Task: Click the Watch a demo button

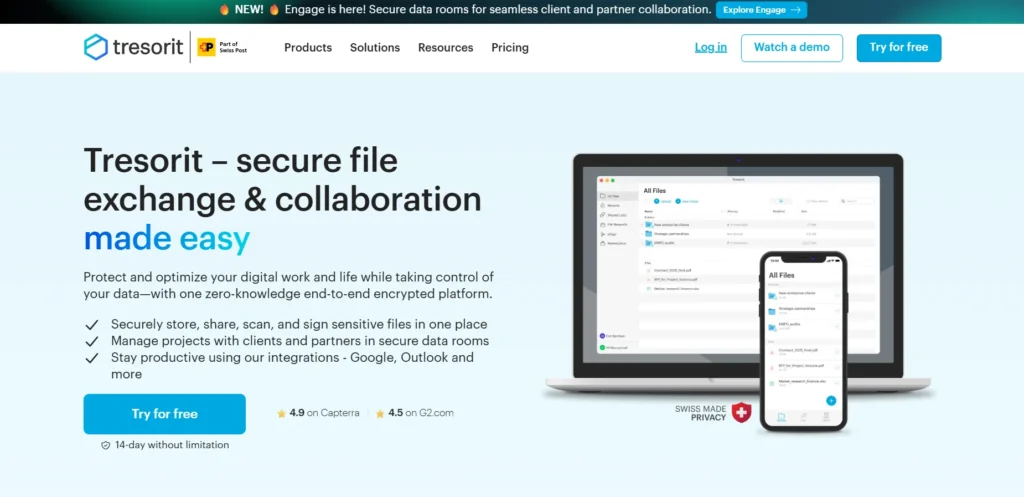Action: click(x=792, y=48)
